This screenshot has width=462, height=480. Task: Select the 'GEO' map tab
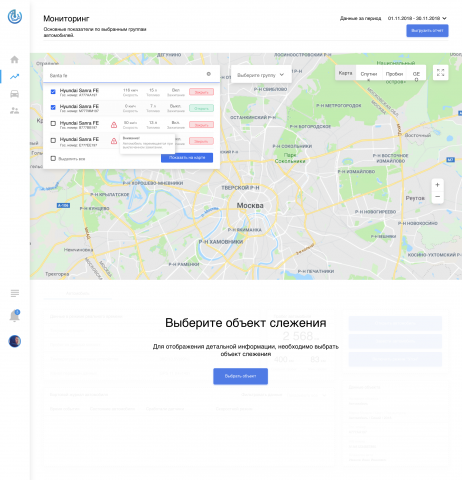click(416, 74)
